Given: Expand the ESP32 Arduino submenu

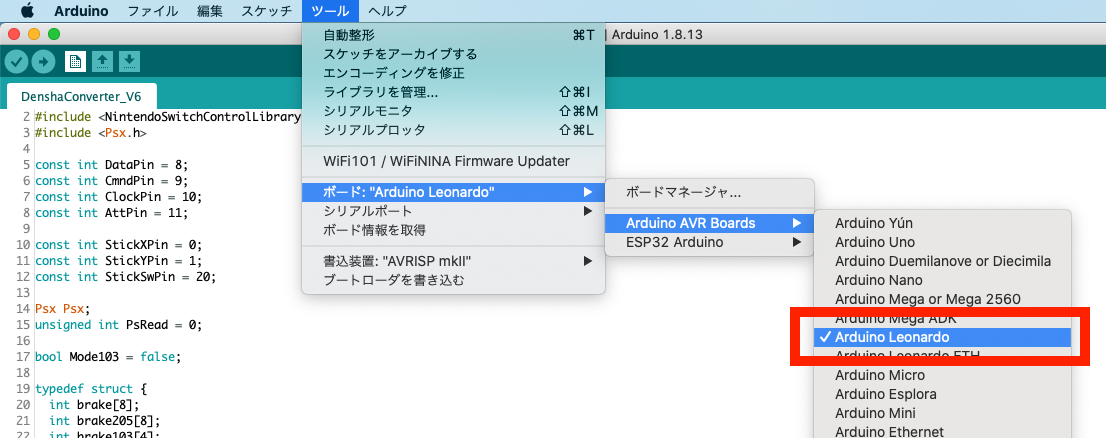Looking at the screenshot, I should click(x=710, y=242).
